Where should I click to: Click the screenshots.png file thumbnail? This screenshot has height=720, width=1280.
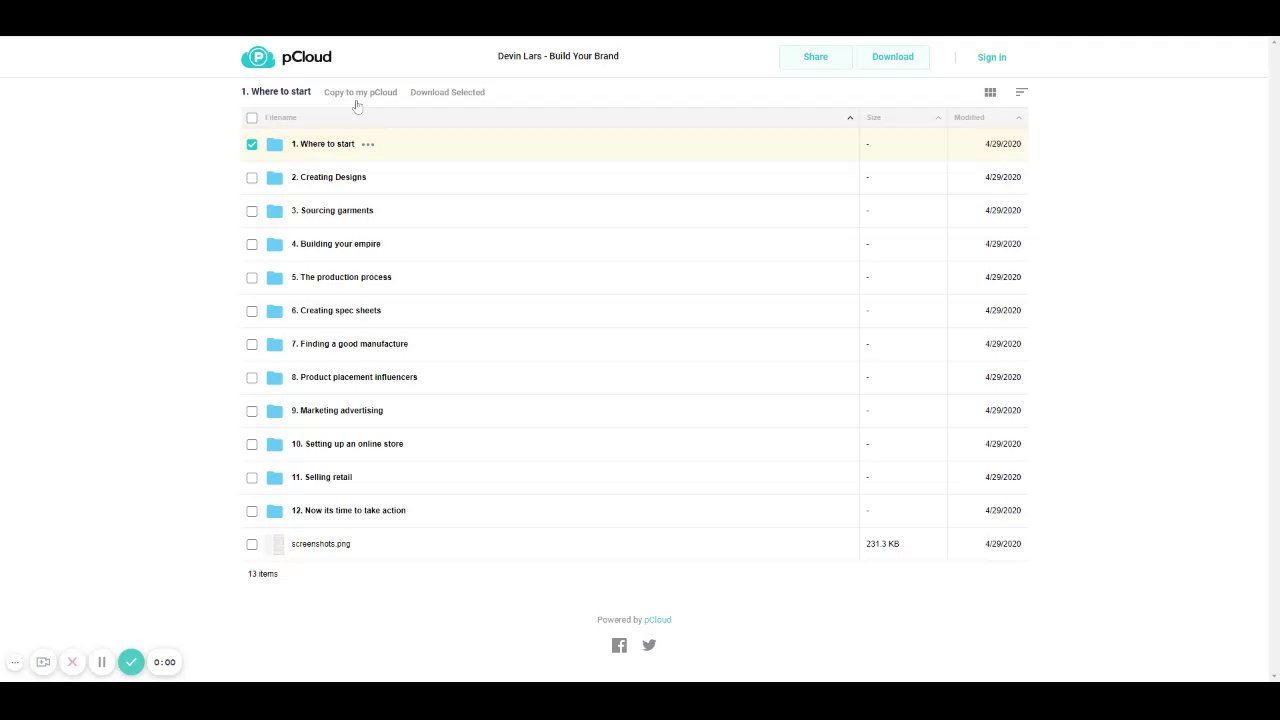point(278,544)
